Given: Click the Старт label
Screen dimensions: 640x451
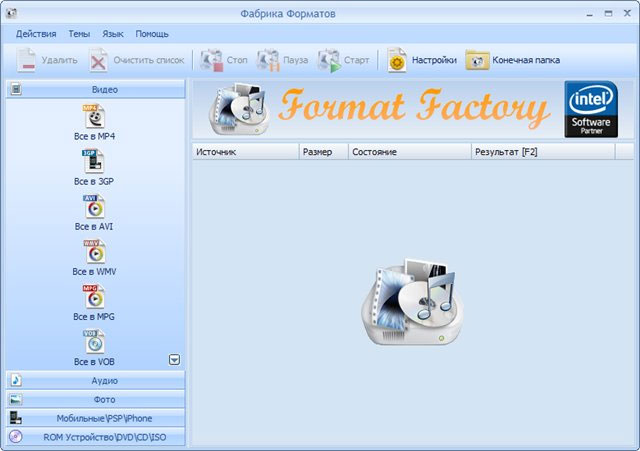Looking at the screenshot, I should click(x=356, y=60).
